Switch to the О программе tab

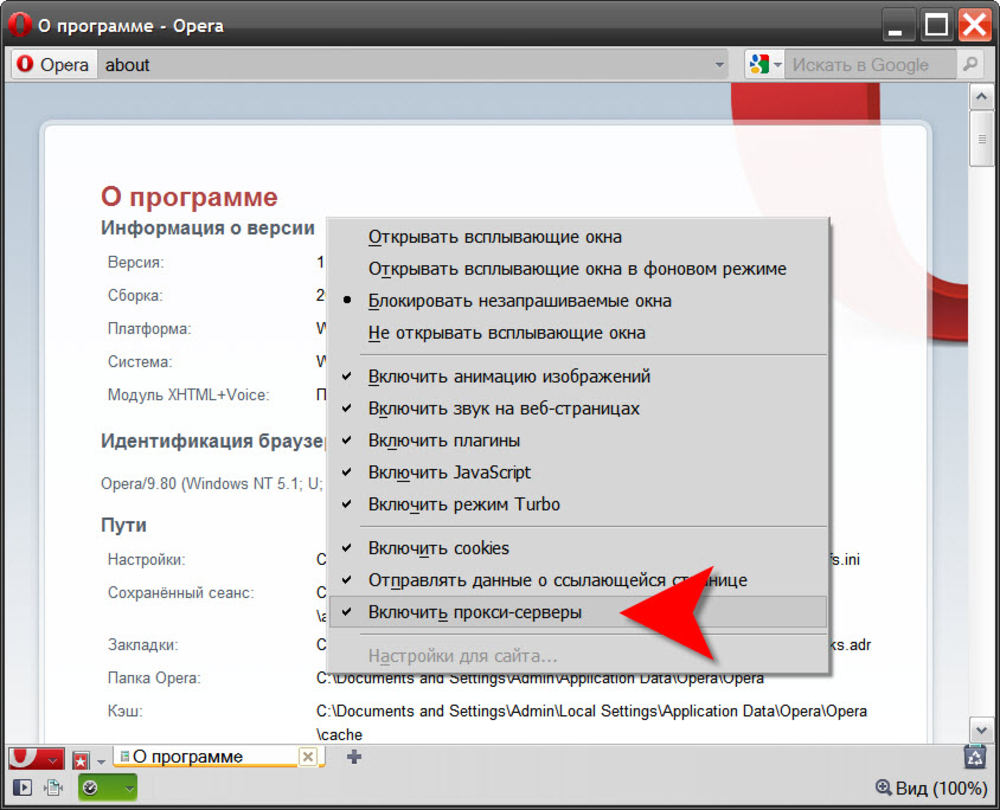pyautogui.click(x=218, y=756)
